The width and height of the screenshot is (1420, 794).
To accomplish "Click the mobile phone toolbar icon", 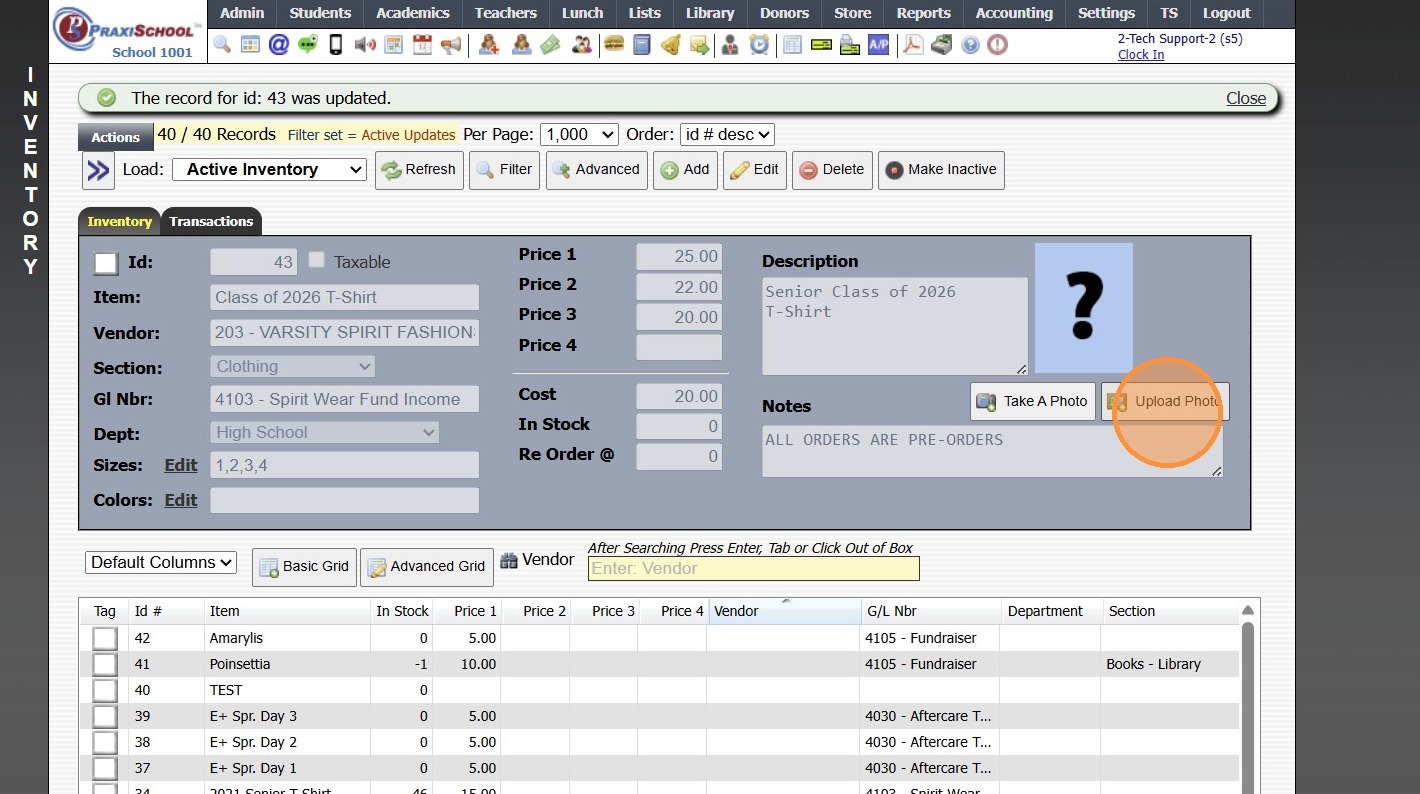I will (336, 45).
